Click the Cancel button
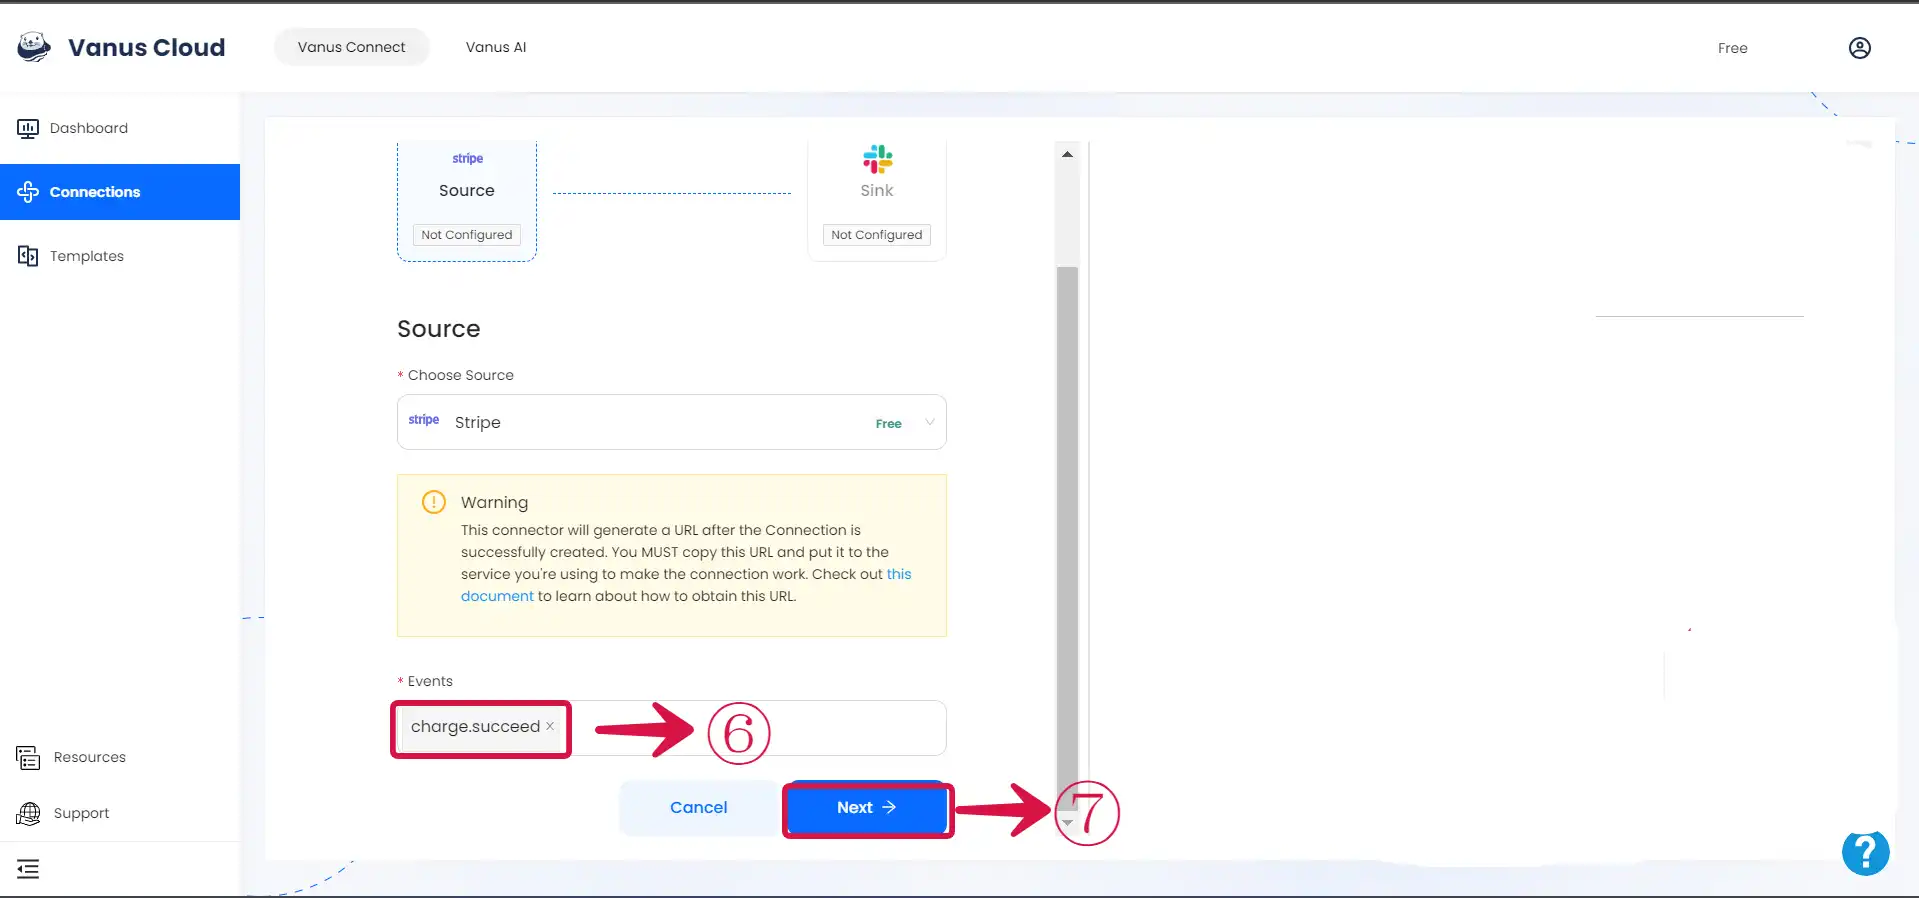 tap(699, 808)
